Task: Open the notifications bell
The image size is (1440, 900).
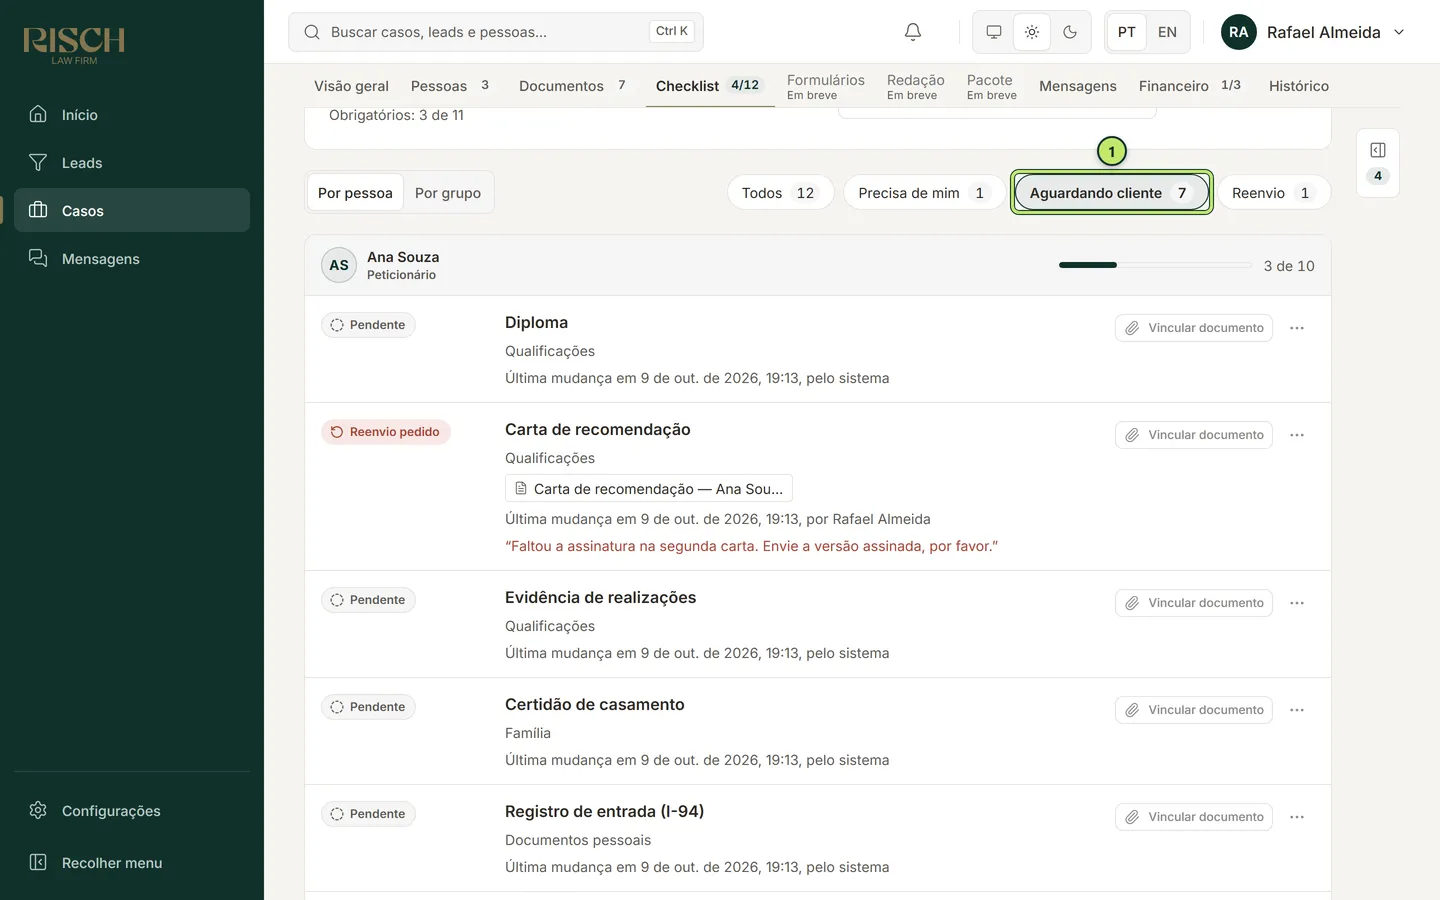Action: [913, 32]
